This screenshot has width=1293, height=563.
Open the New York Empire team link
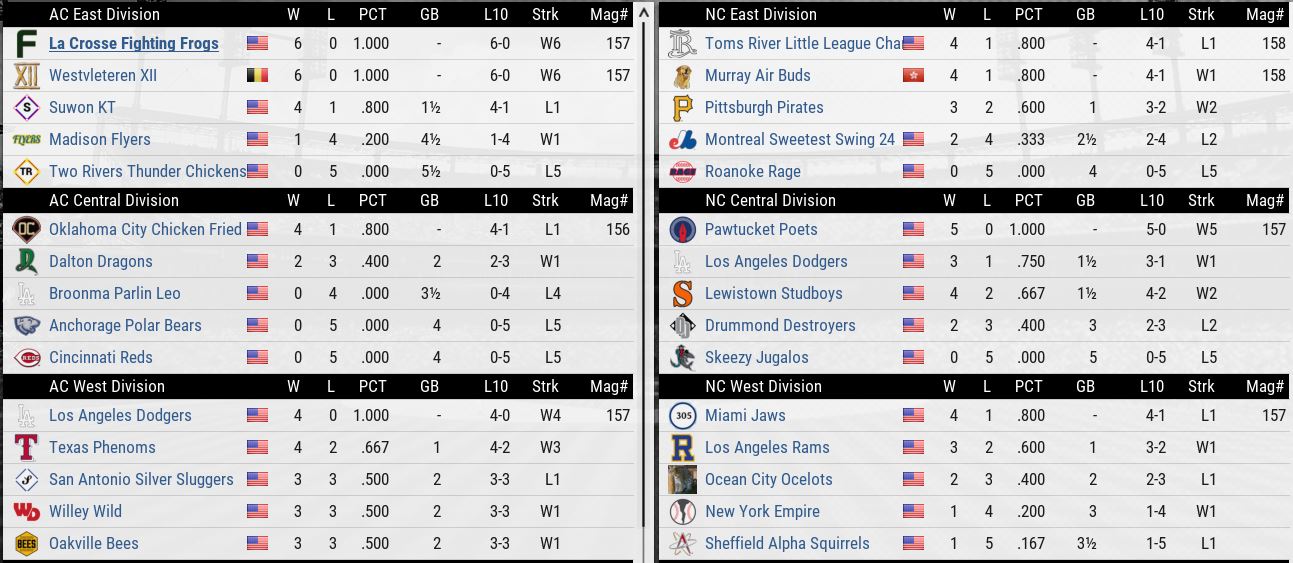761,511
